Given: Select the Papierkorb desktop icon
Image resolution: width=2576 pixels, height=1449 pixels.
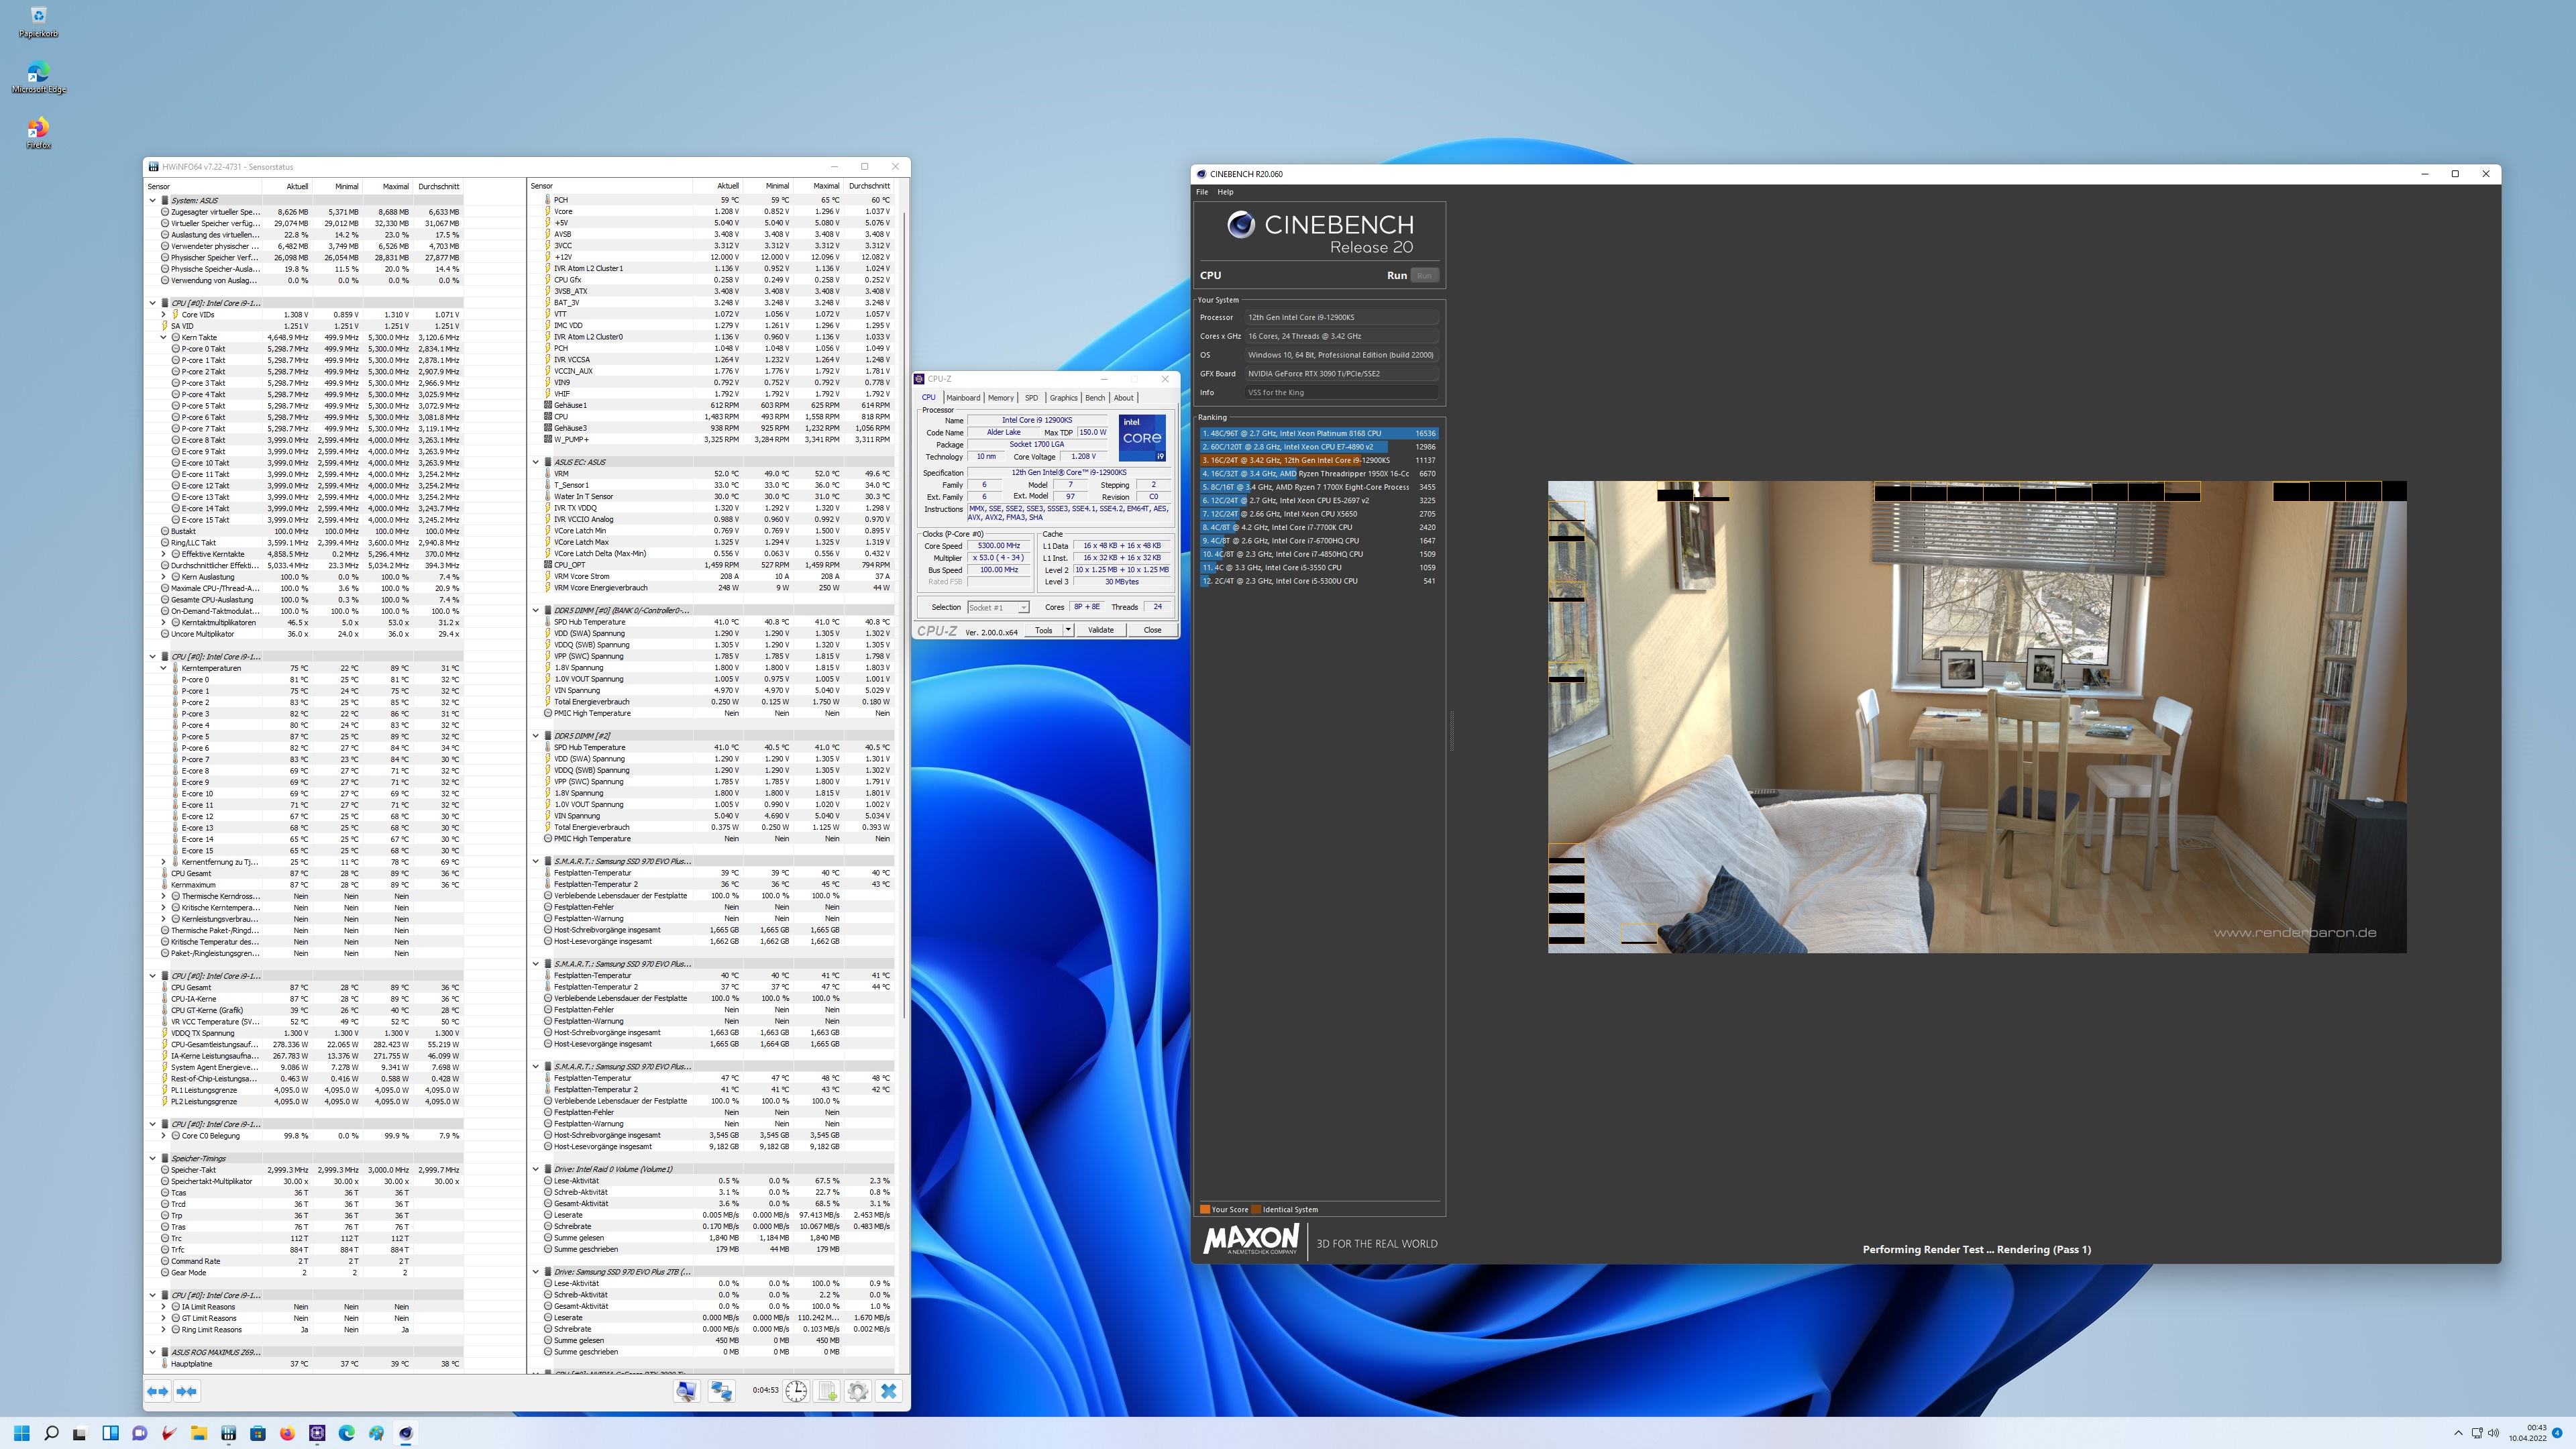Looking at the screenshot, I should 38,22.
